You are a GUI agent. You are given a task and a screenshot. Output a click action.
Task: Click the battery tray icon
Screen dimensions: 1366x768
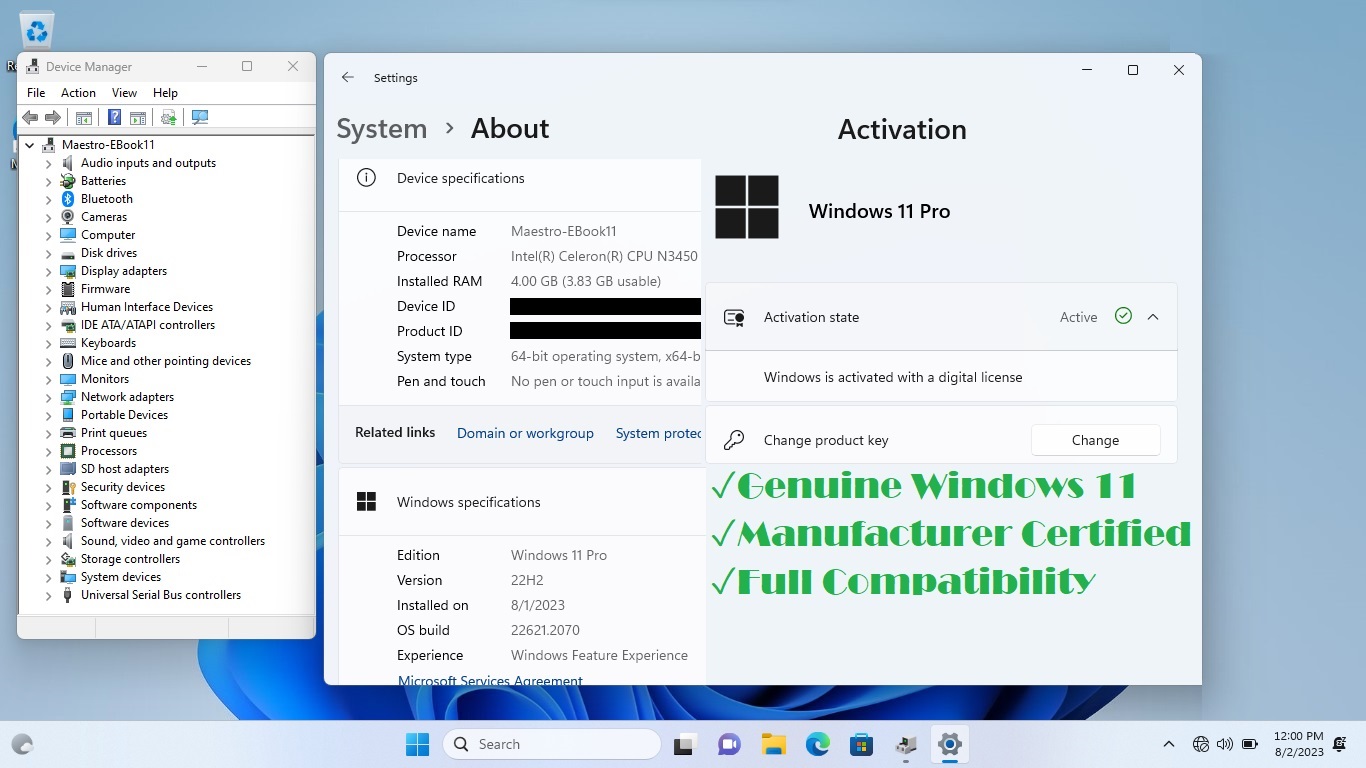coord(1250,744)
